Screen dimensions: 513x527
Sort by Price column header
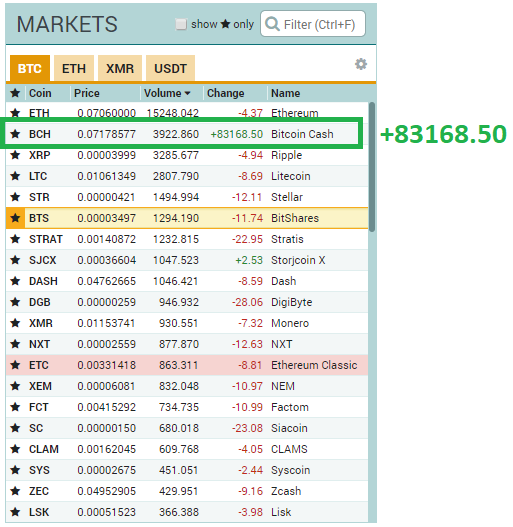click(87, 93)
